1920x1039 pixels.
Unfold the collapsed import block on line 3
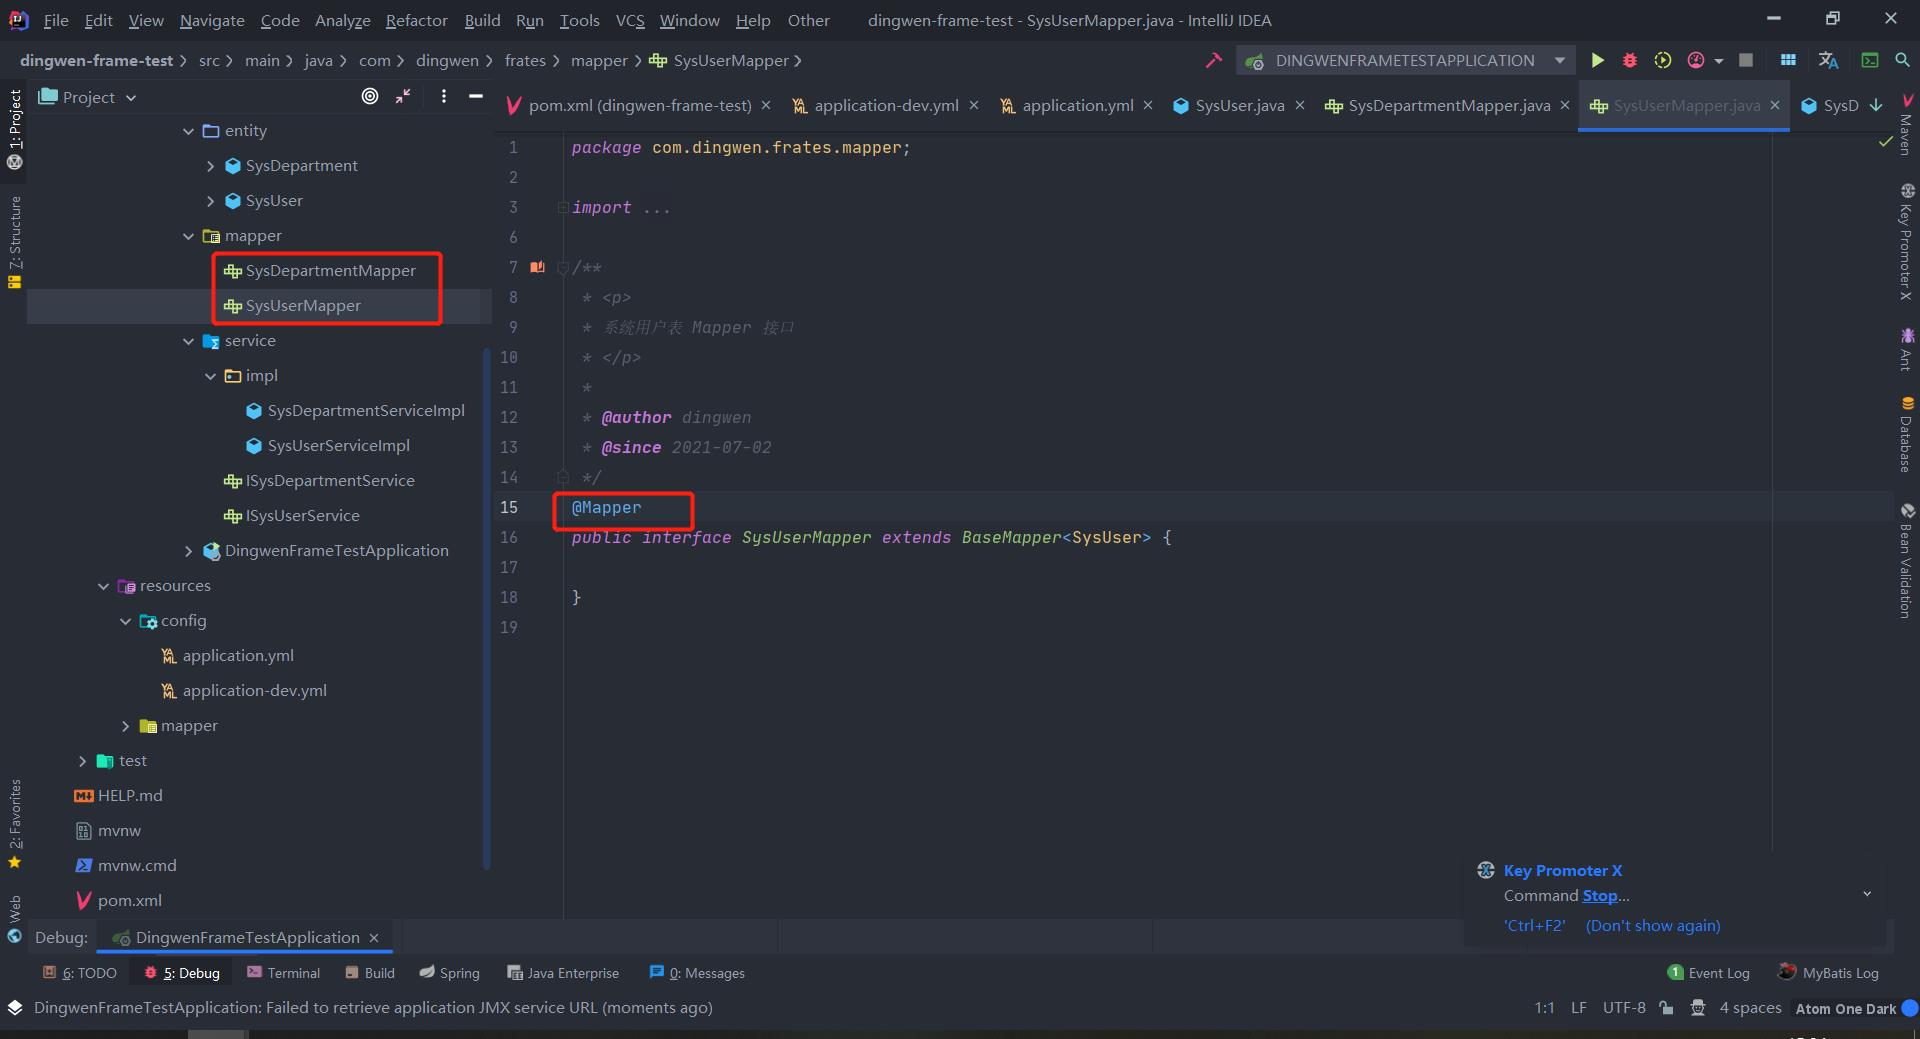pos(563,207)
